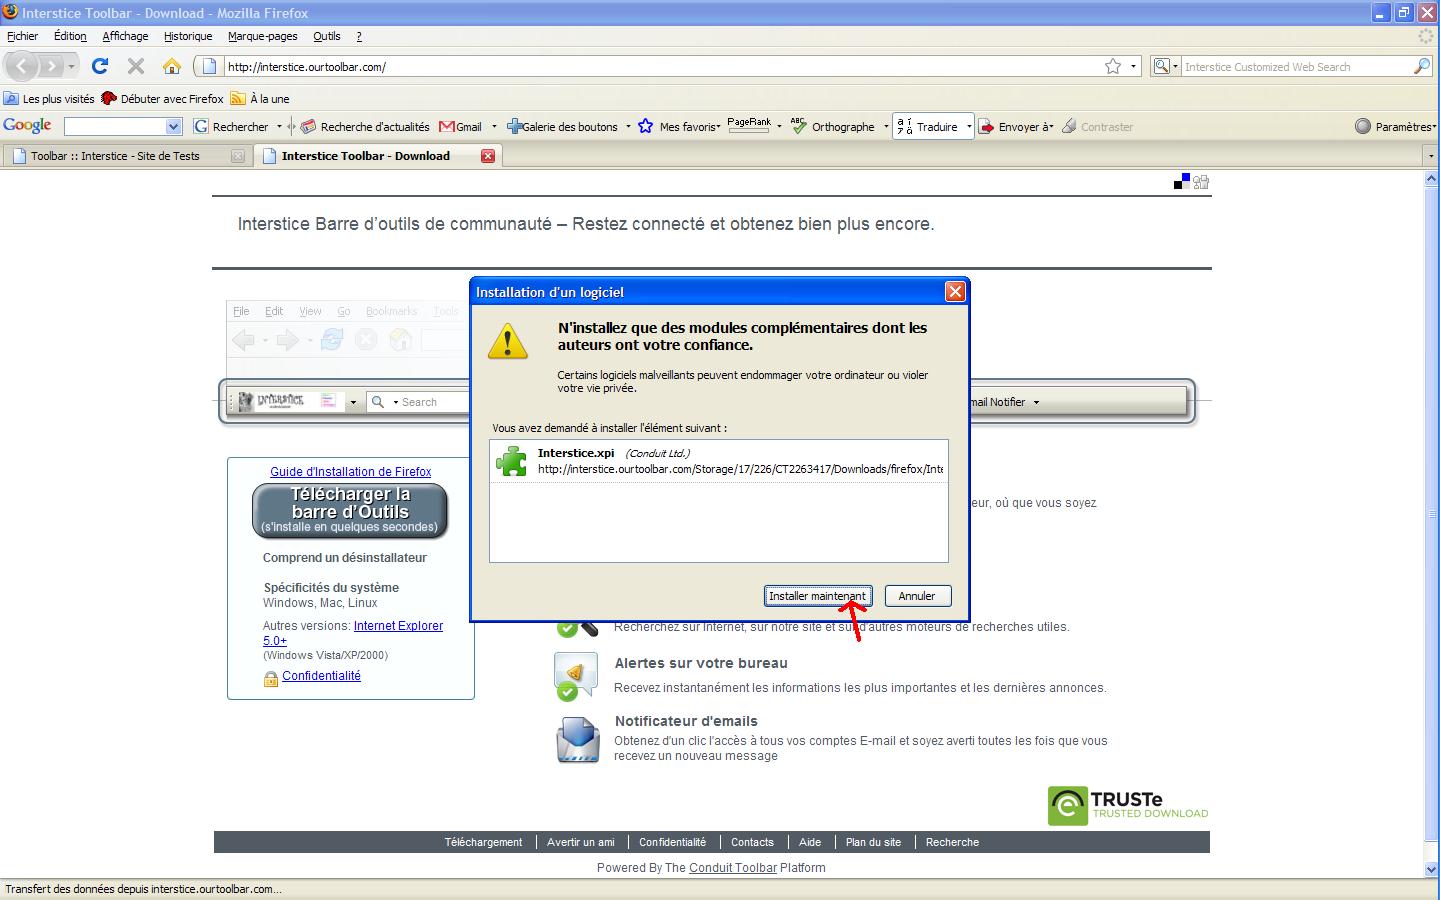The width and height of the screenshot is (1440, 900).
Task: Click the Home icon in navigation bar
Action: point(172,66)
